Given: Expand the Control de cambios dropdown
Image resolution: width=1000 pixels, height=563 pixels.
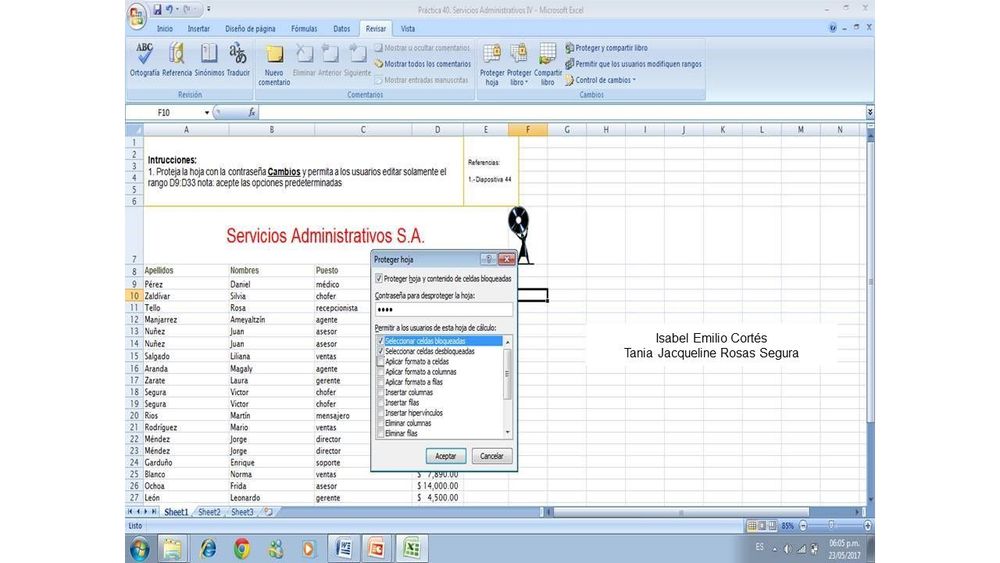Looking at the screenshot, I should coord(603,80).
